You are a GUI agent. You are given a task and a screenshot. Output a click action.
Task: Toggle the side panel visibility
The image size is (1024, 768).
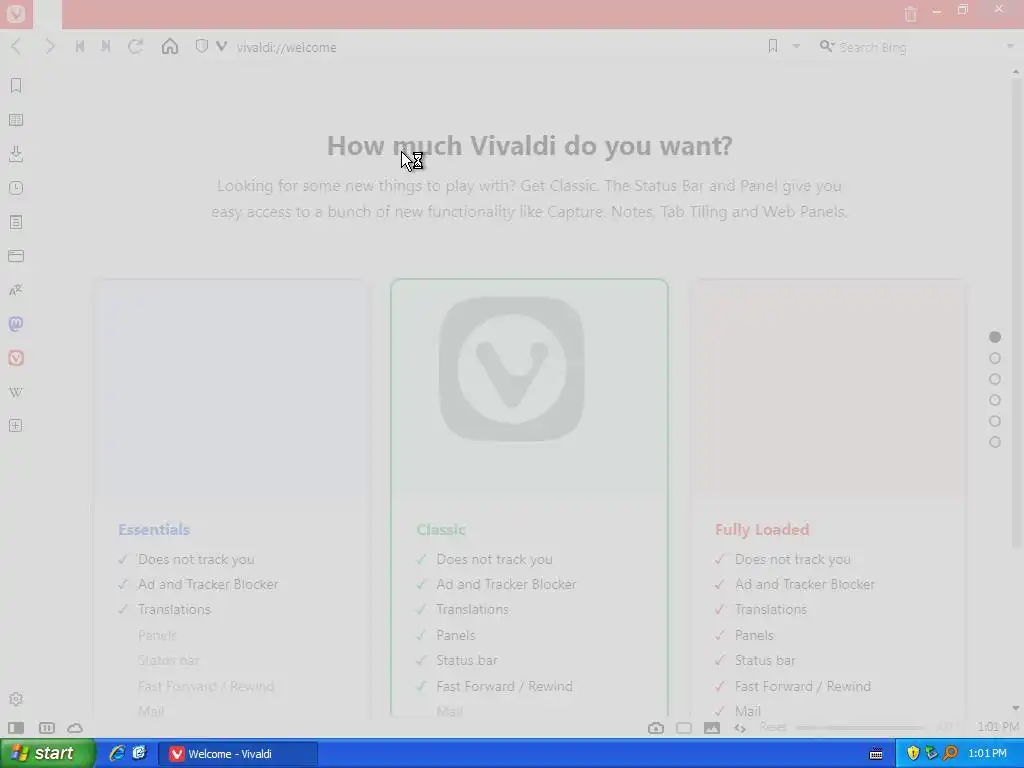click(x=16, y=728)
